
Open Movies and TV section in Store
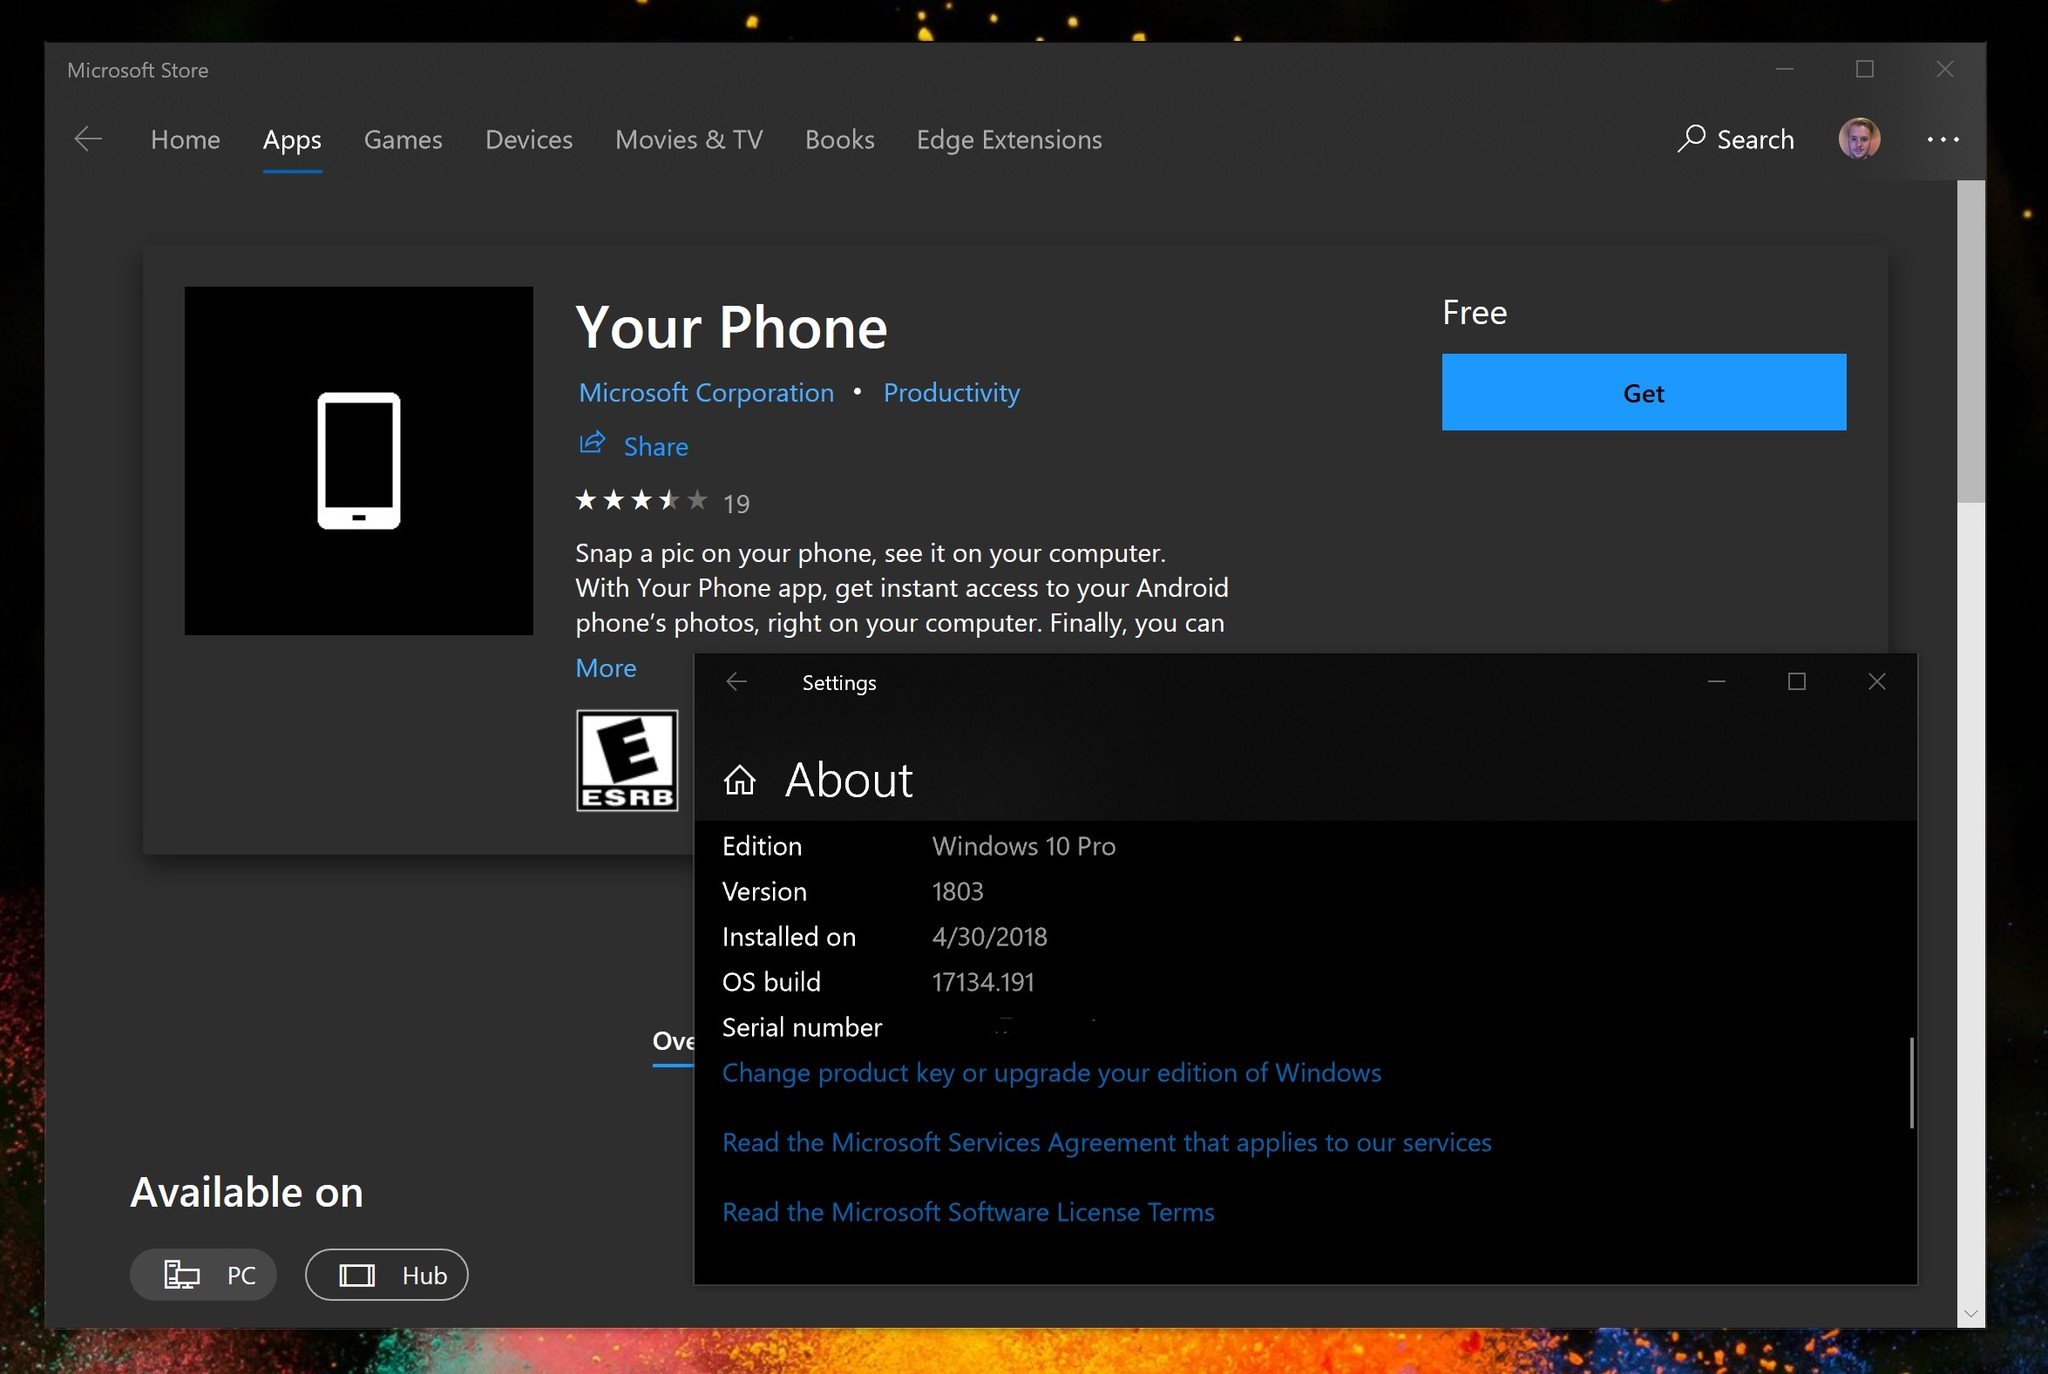[x=688, y=138]
